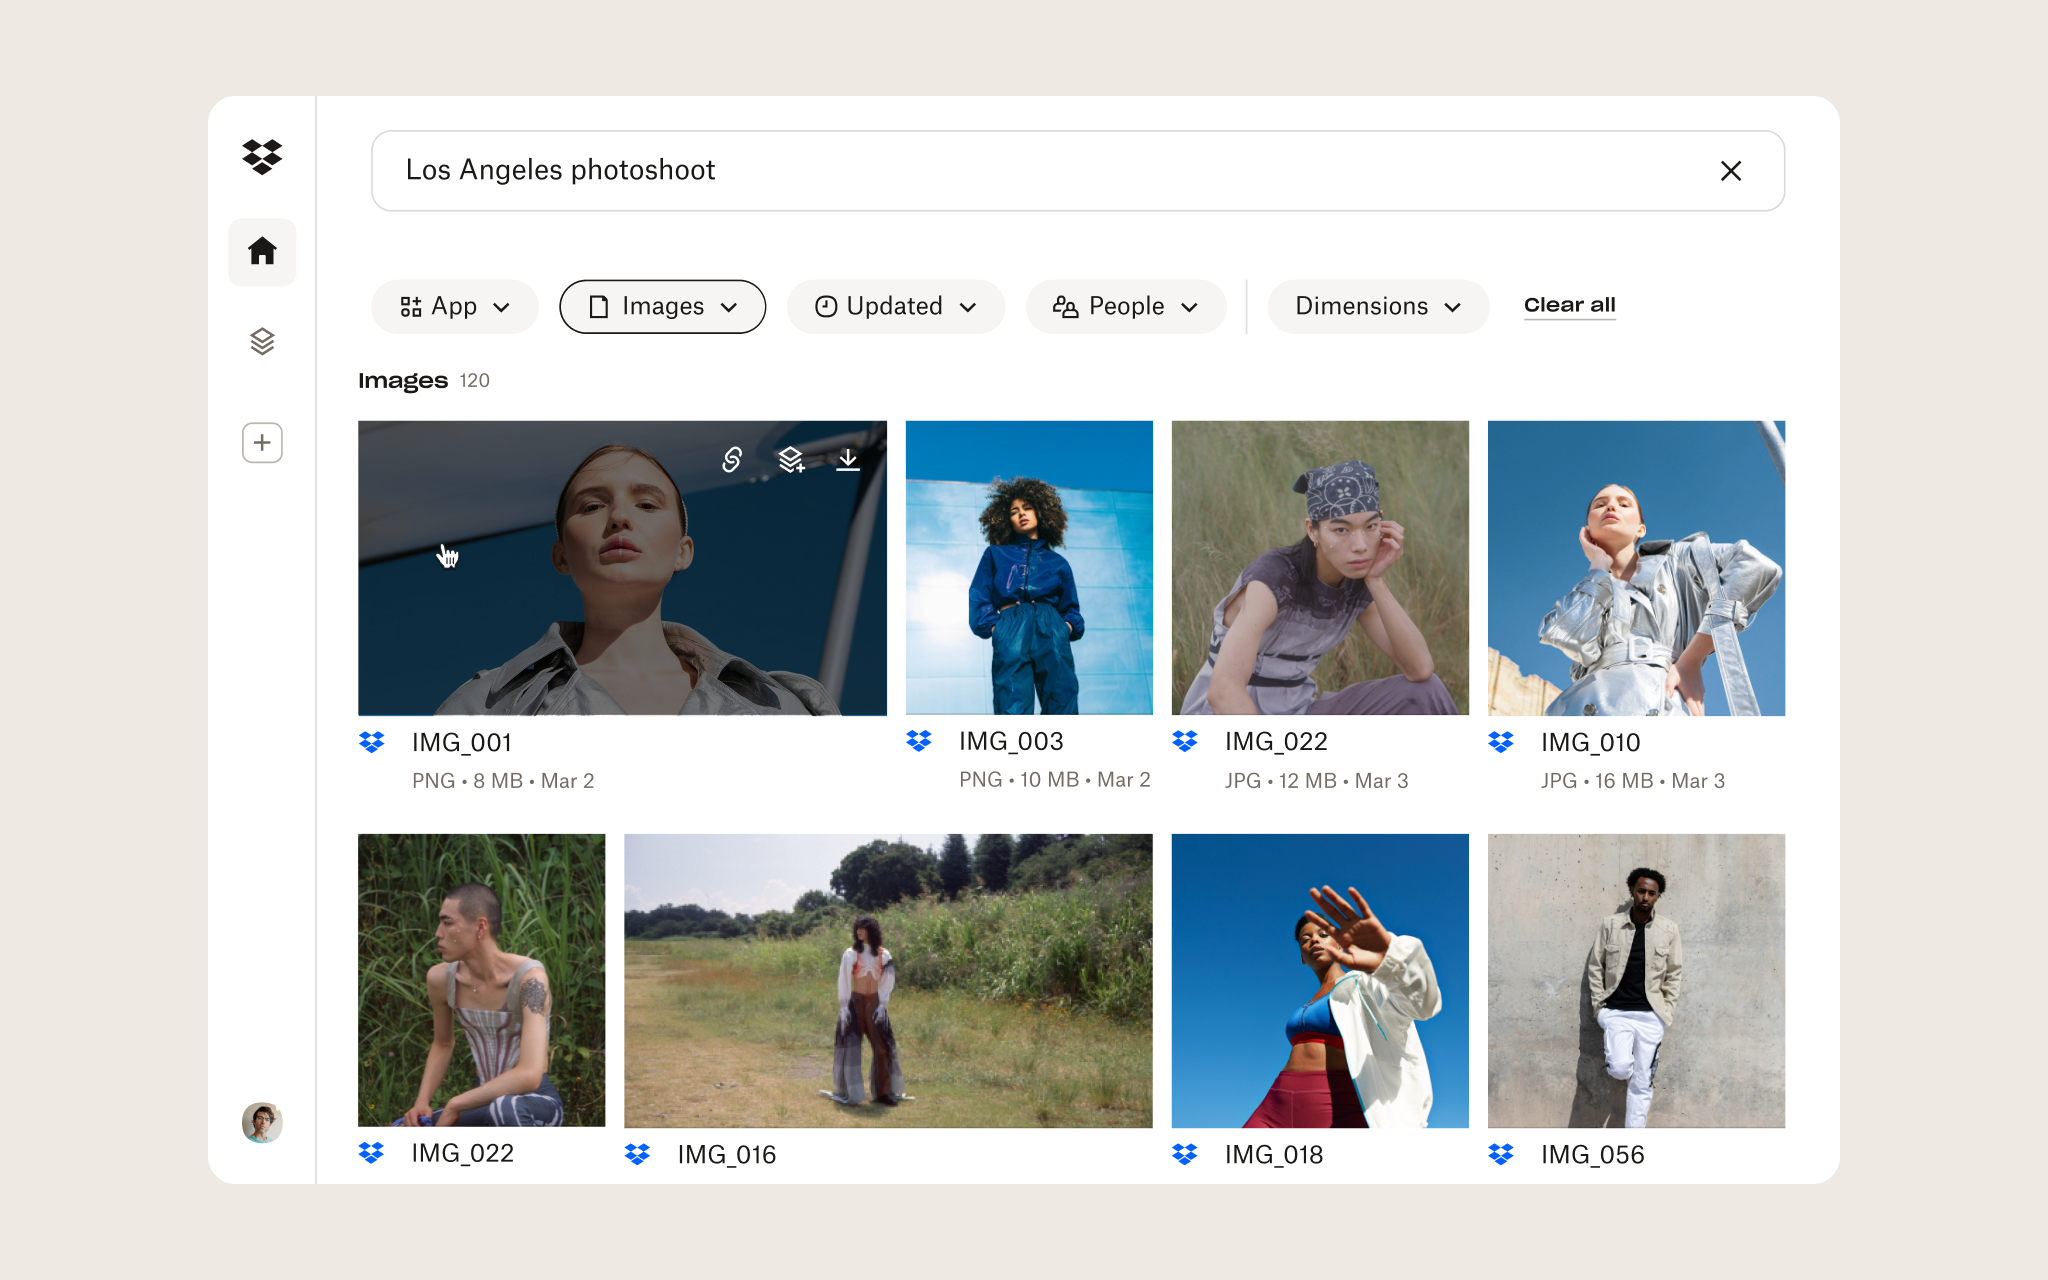
Task: Expand the Updated filter dropdown
Action: pos(895,306)
